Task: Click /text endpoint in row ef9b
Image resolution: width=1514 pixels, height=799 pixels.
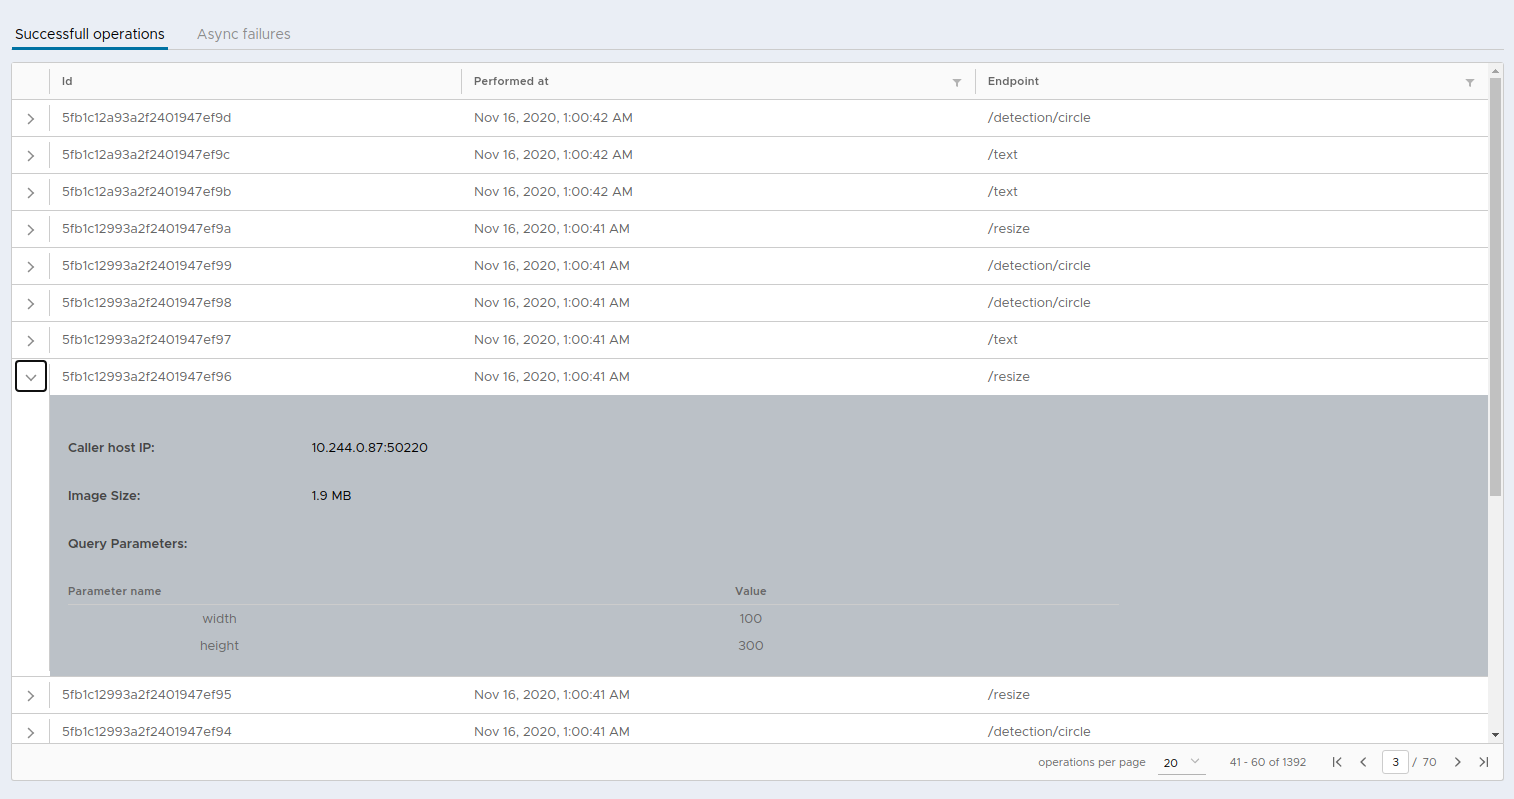Action: tap(1003, 192)
